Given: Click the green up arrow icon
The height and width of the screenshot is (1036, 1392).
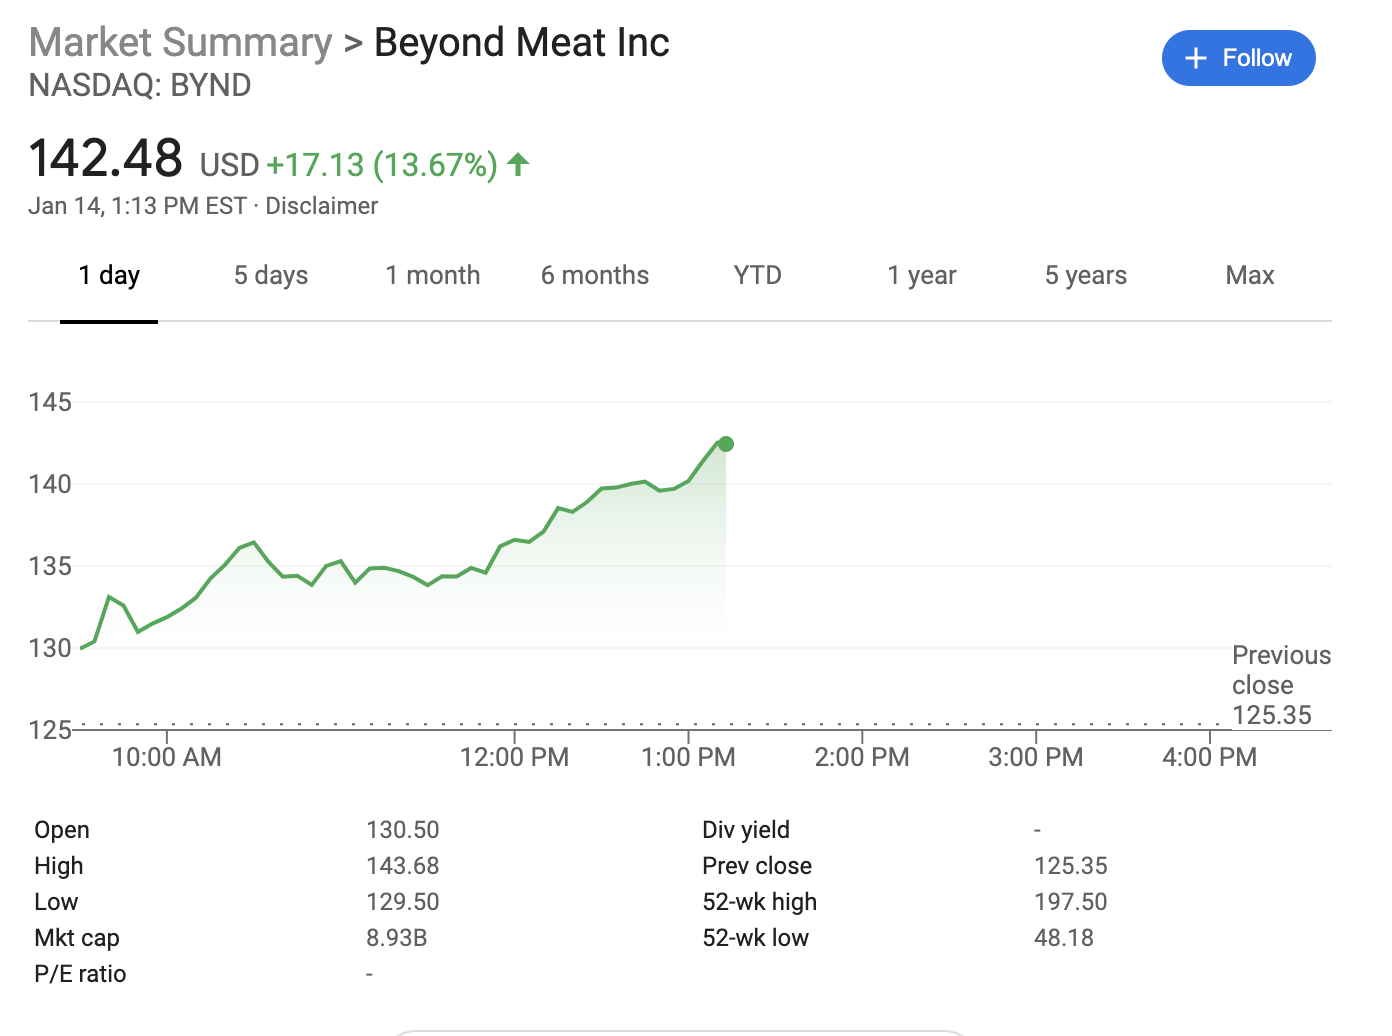Looking at the screenshot, I should click(x=518, y=164).
